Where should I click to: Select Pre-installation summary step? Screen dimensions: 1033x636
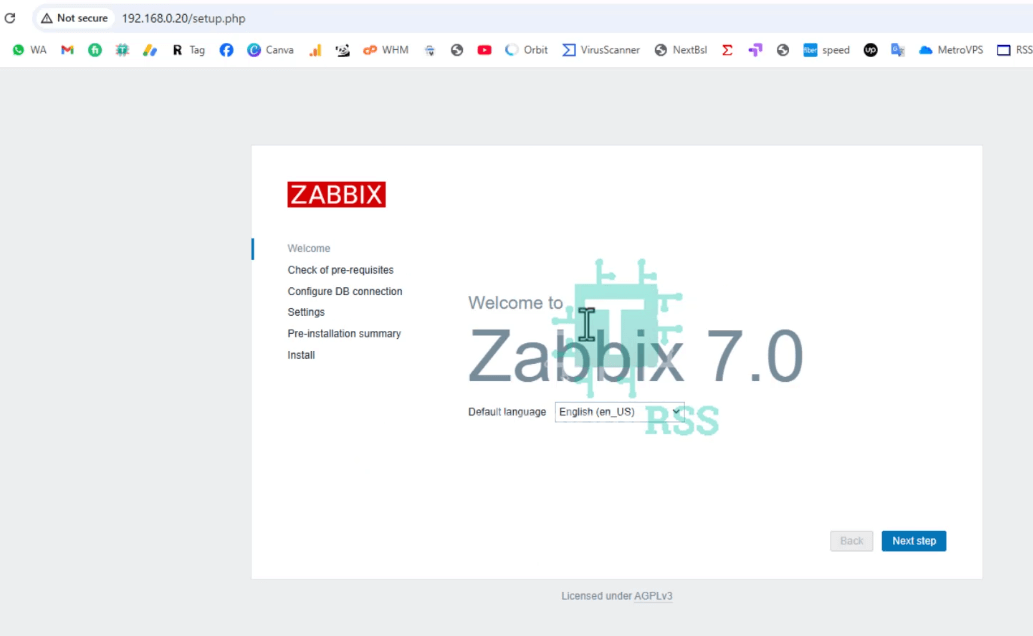pos(344,333)
